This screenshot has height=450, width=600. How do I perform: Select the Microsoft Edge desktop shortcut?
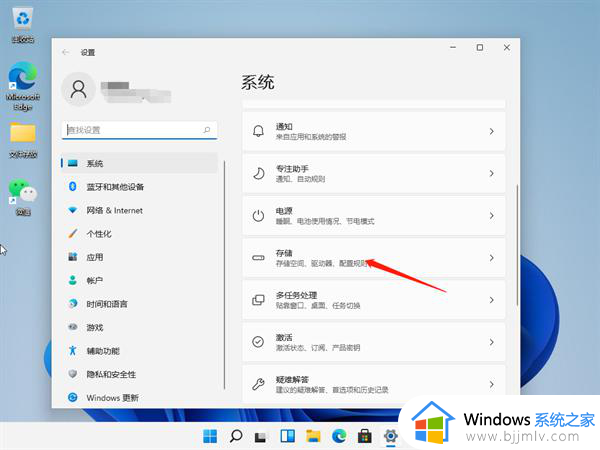(x=23, y=86)
